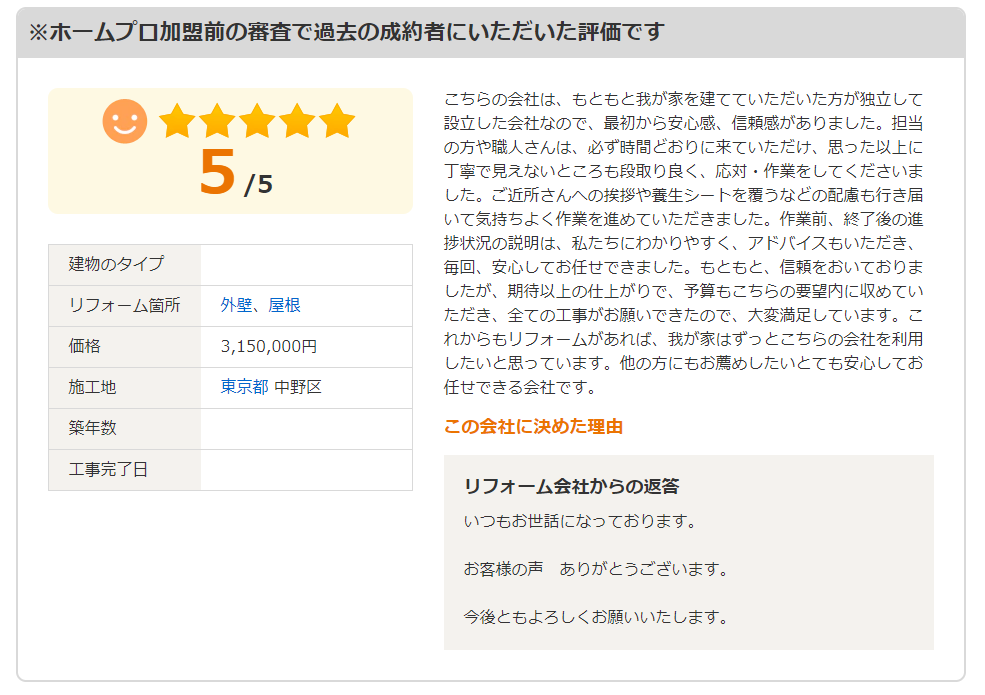
Task: Click the お客様の声 ありがとうございます reply line
Action: 595,569
